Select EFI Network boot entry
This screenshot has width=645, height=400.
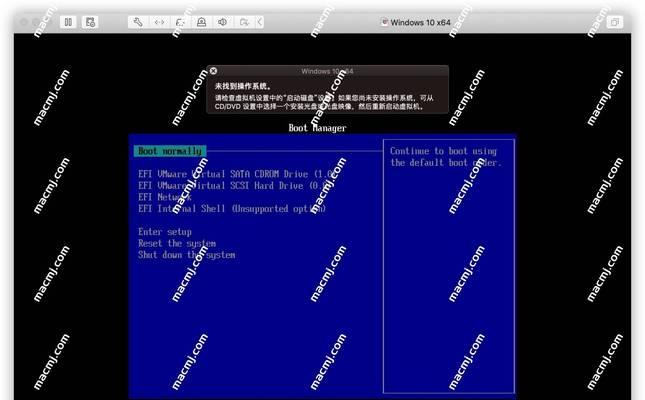(x=165, y=197)
